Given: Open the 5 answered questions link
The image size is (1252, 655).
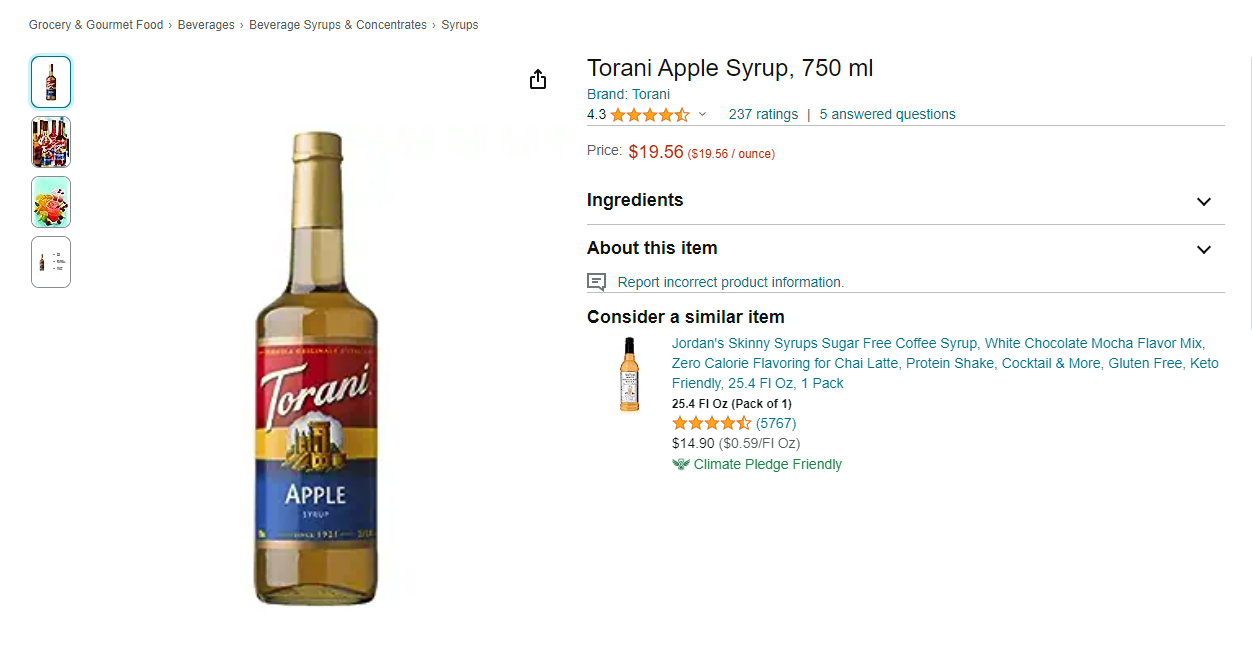Looking at the screenshot, I should coord(887,114).
